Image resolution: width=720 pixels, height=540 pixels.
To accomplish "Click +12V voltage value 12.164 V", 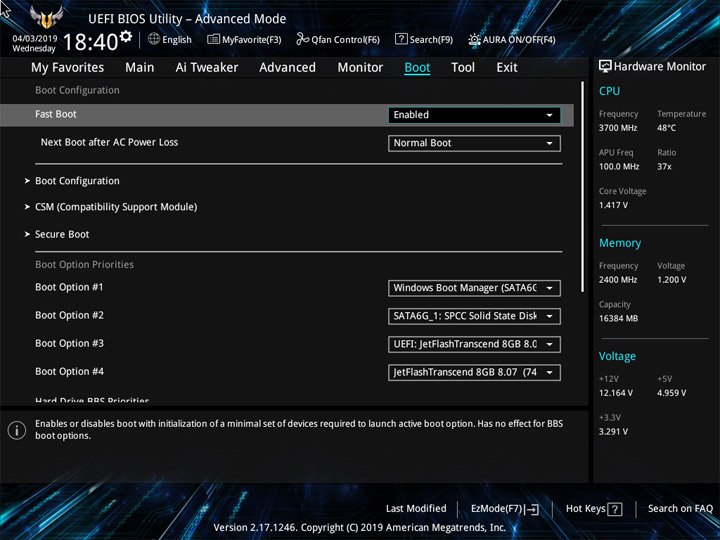I will tap(616, 393).
